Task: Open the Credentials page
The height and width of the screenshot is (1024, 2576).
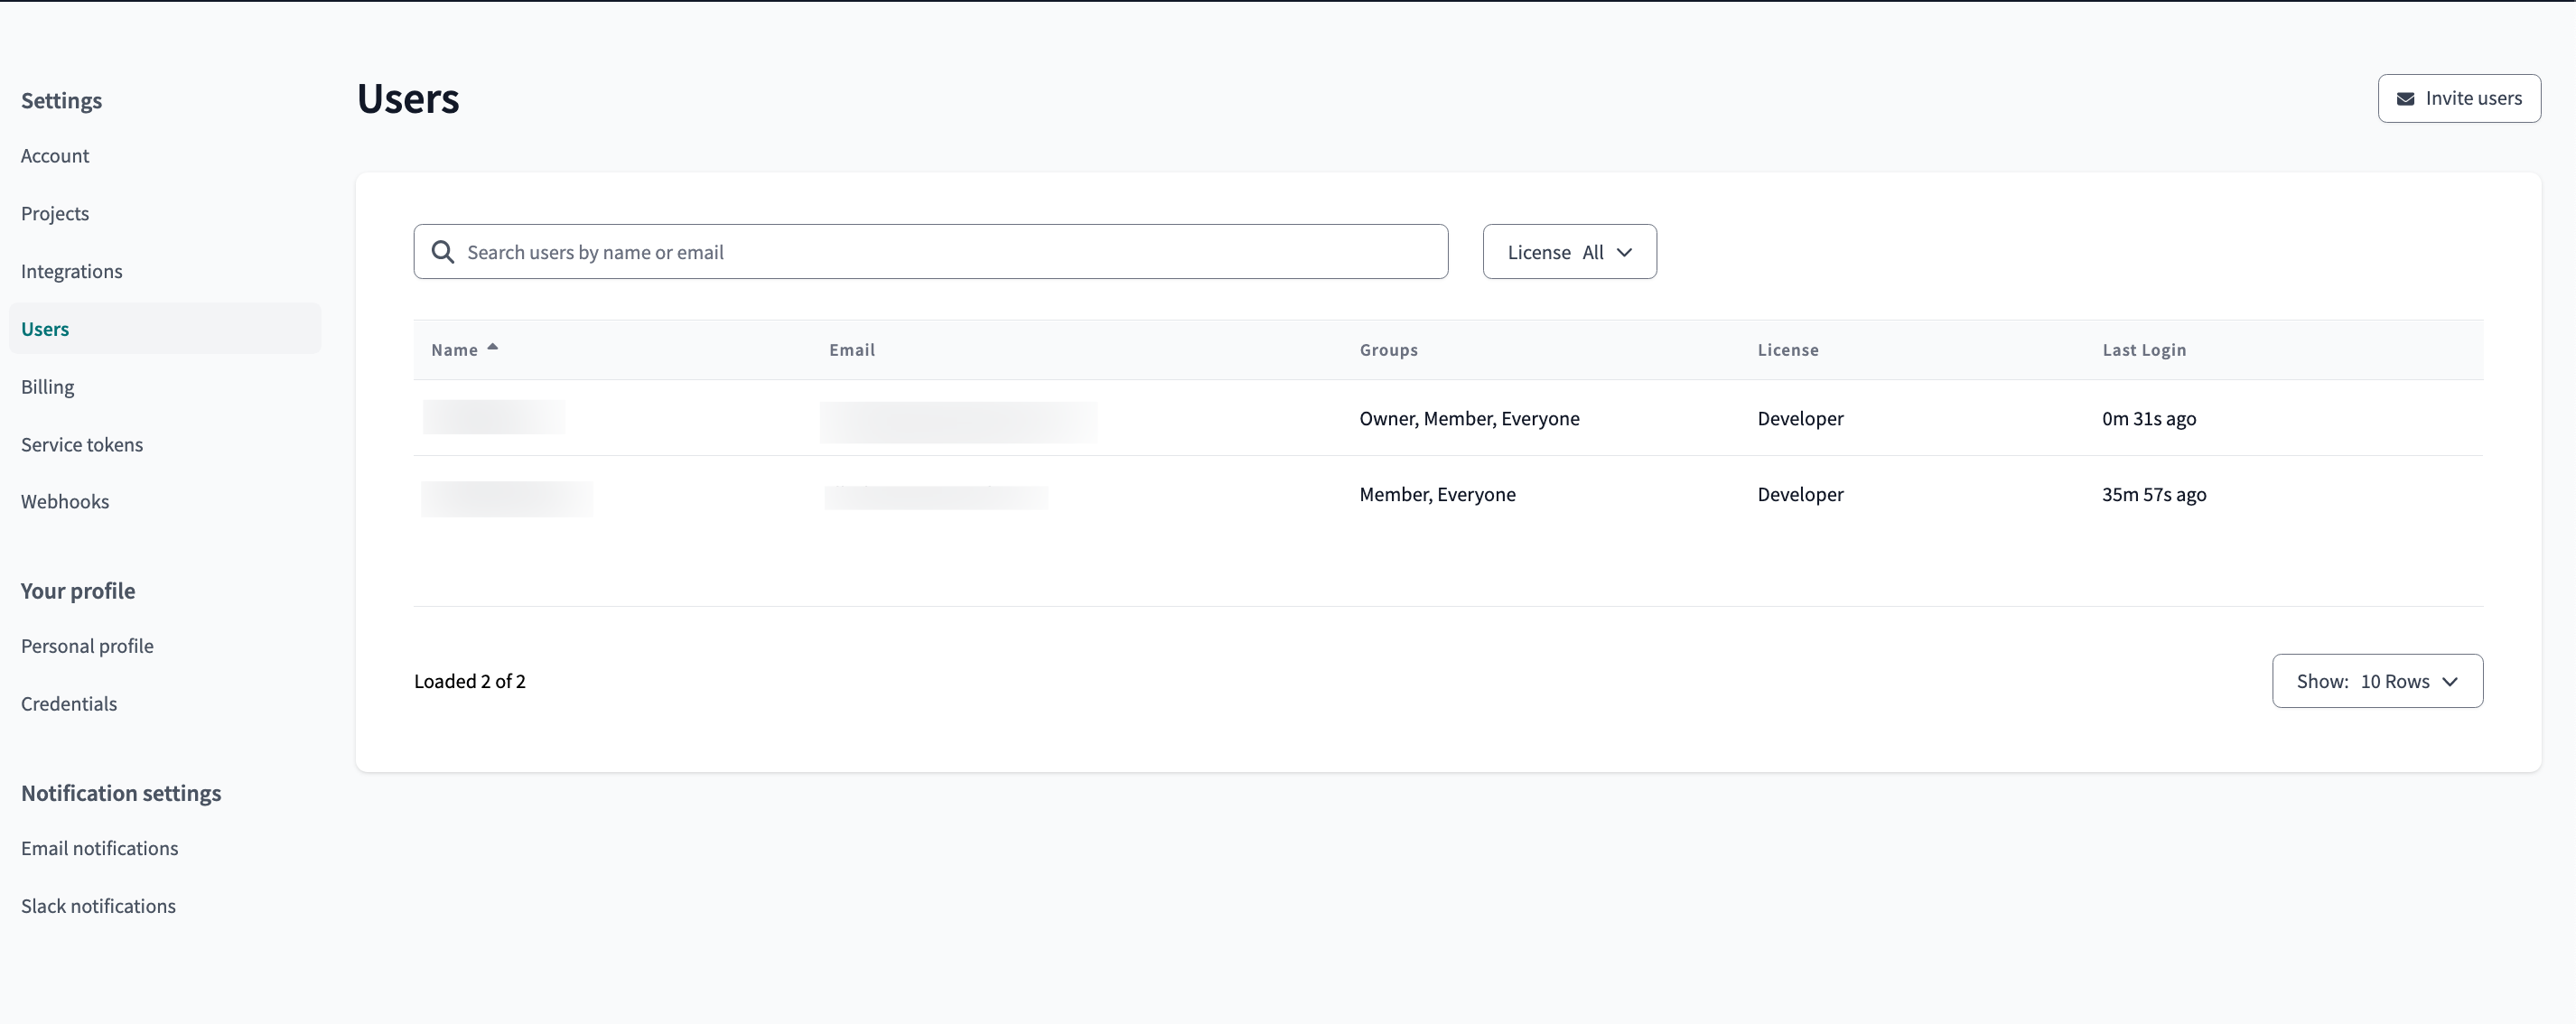Action: click(68, 703)
